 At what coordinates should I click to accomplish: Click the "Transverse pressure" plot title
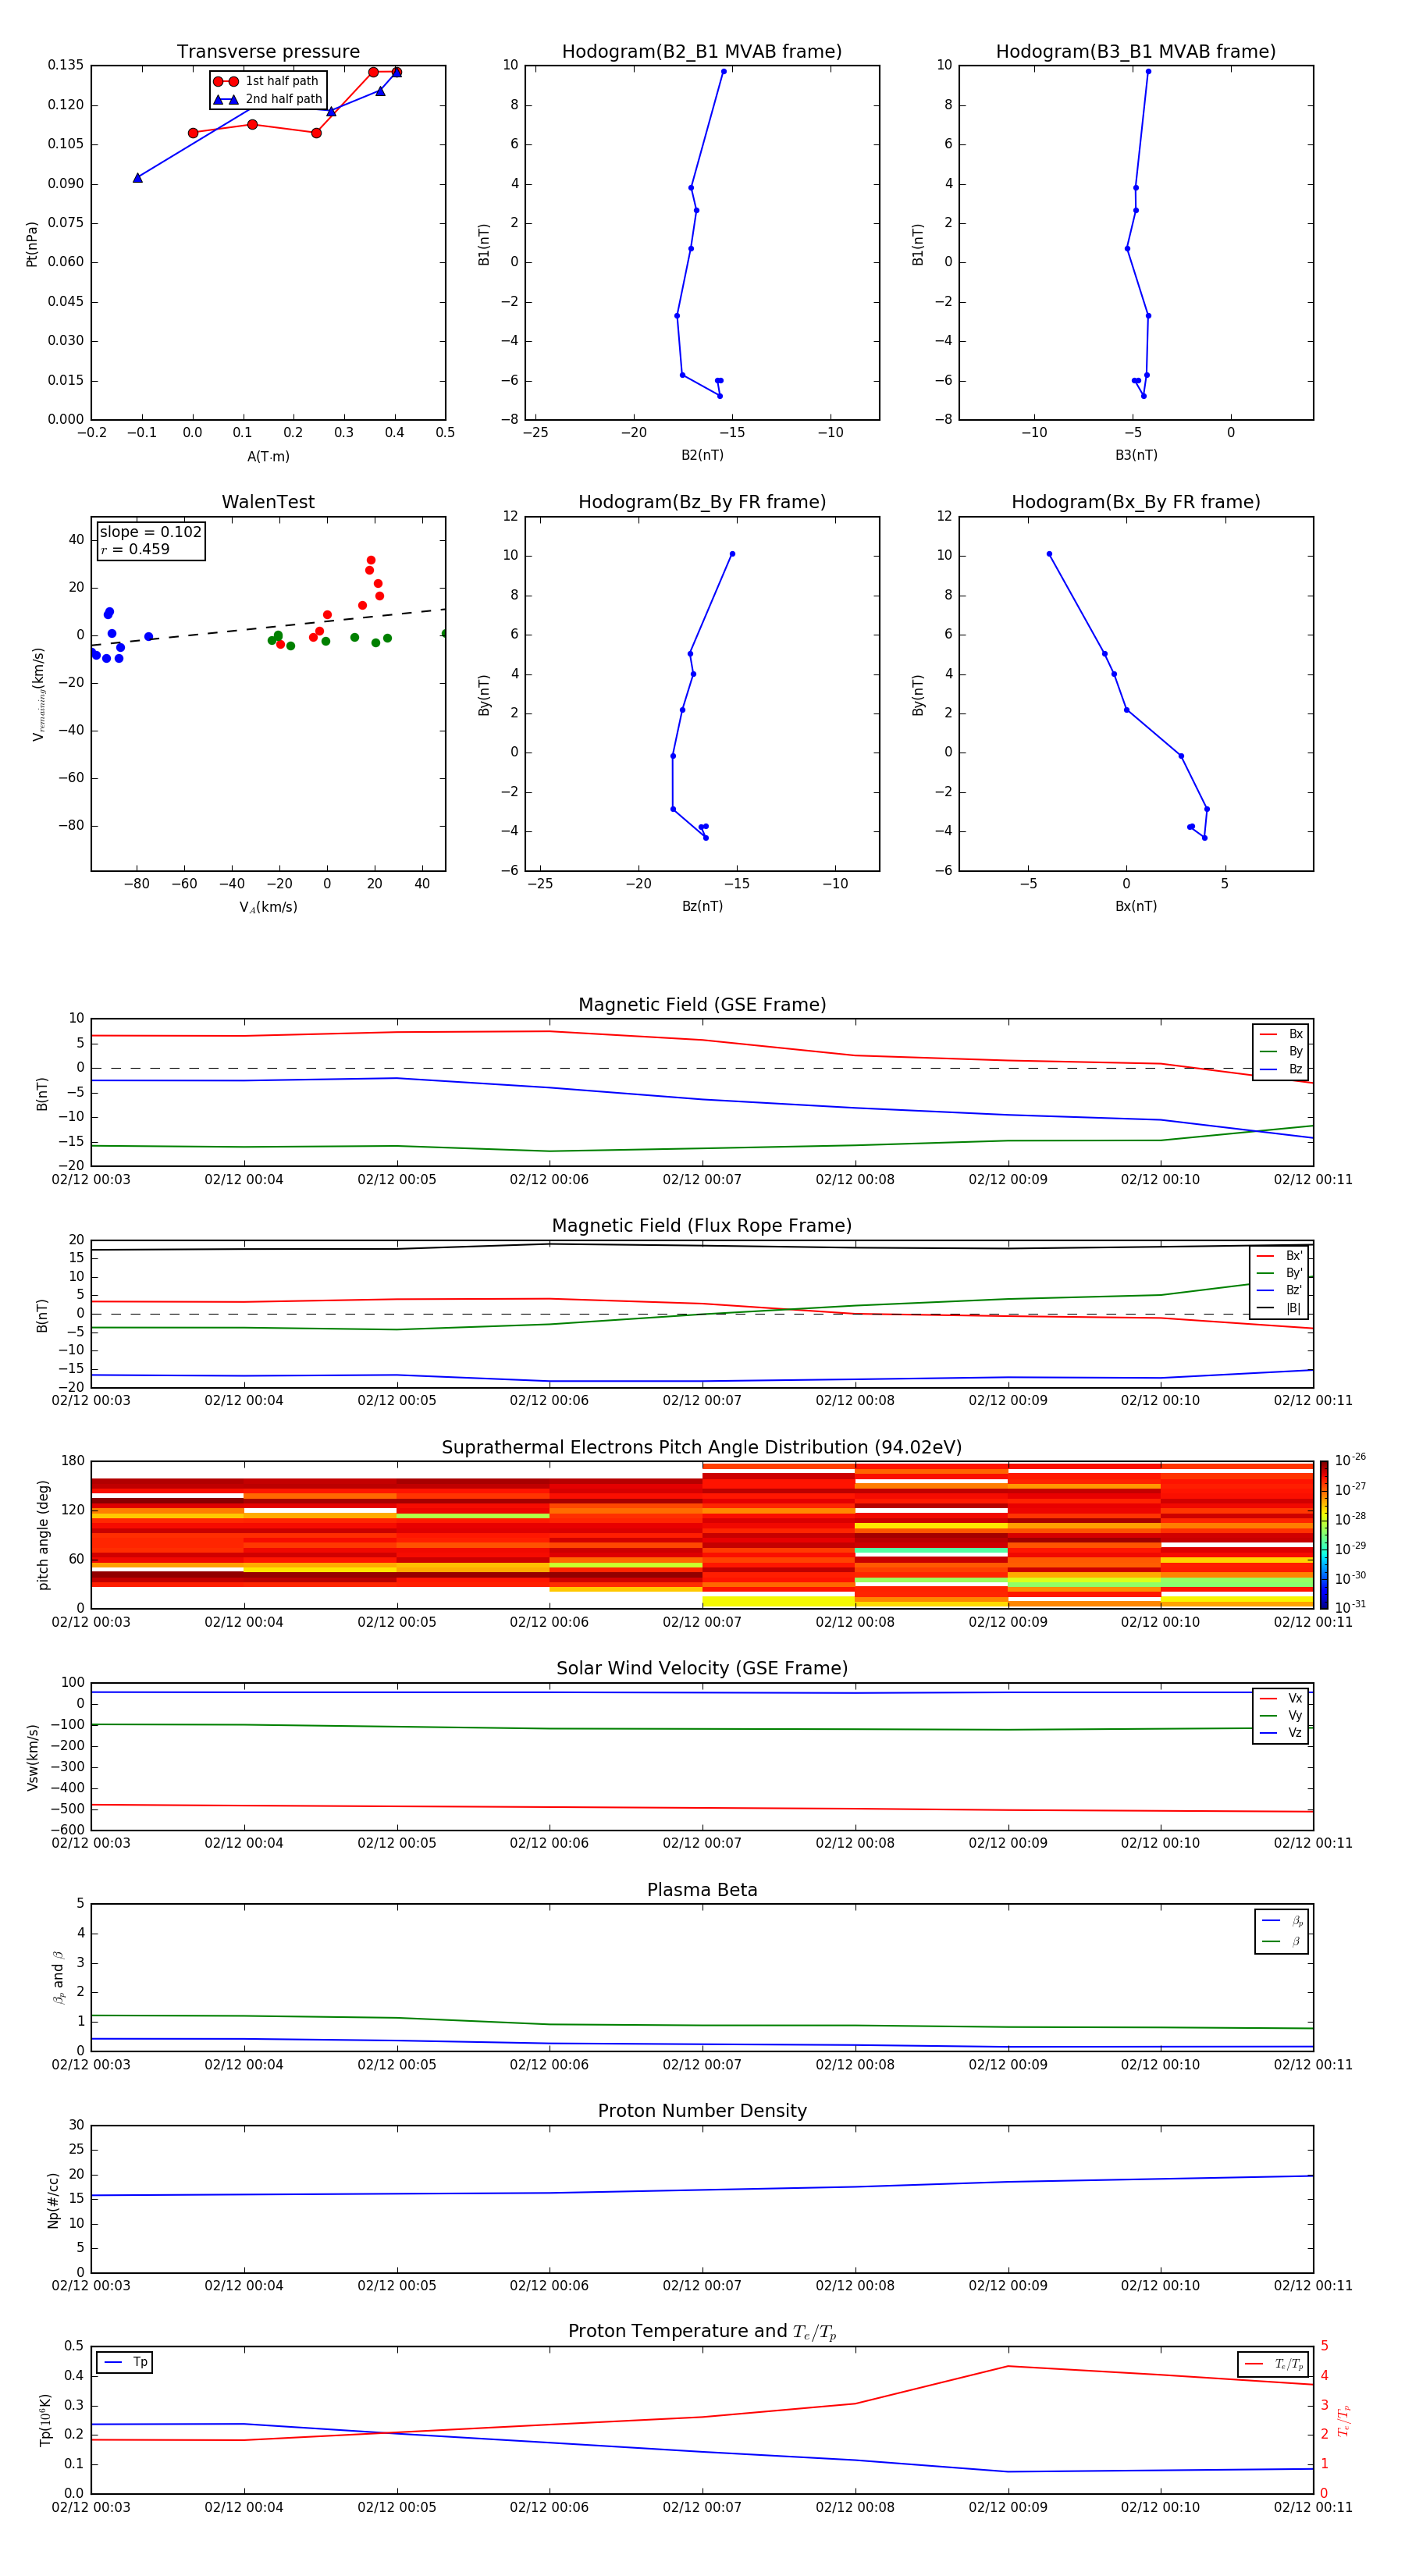(x=268, y=52)
